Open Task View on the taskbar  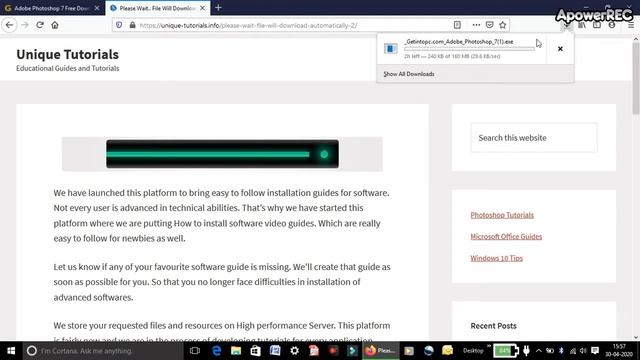point(195,351)
